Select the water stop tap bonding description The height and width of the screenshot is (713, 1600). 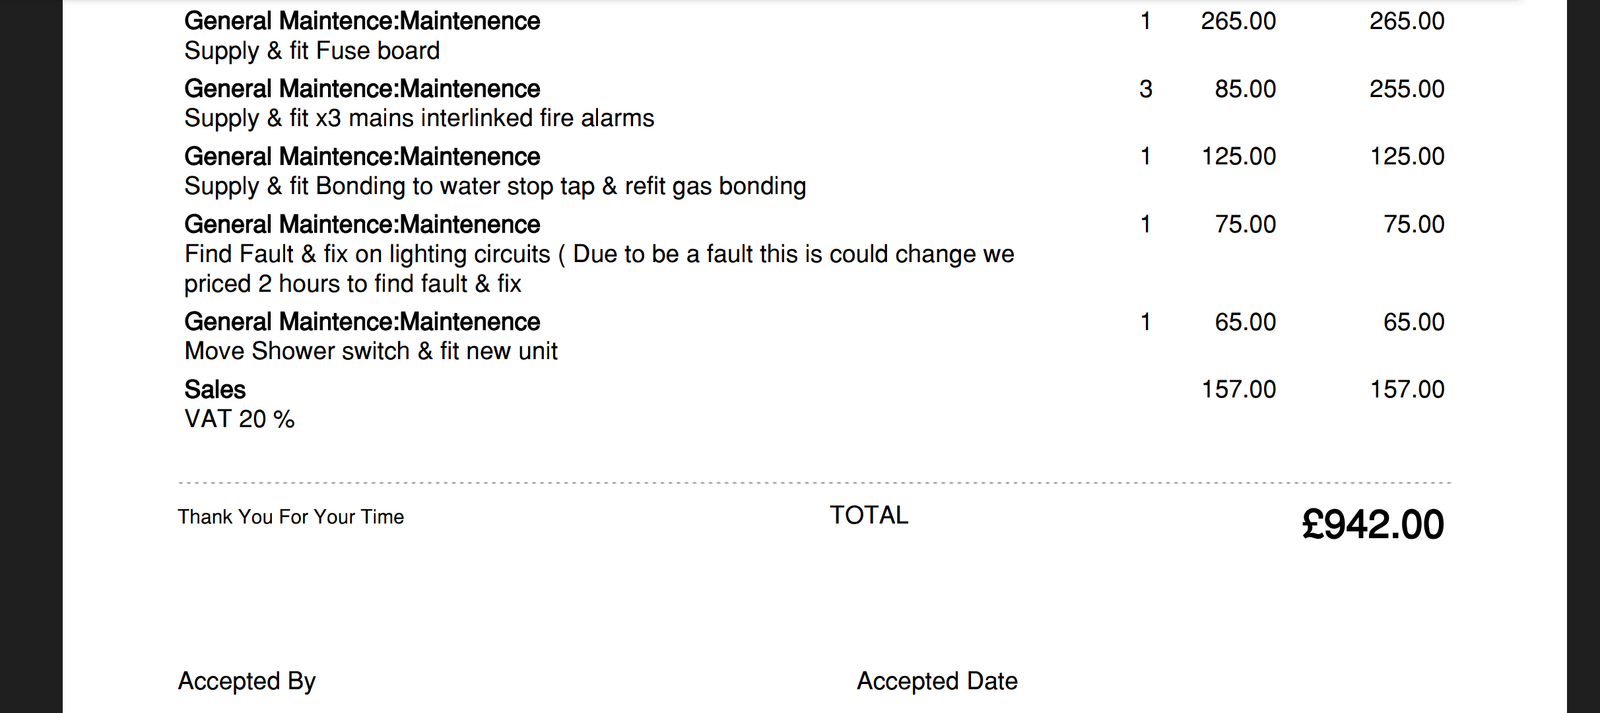(x=495, y=186)
